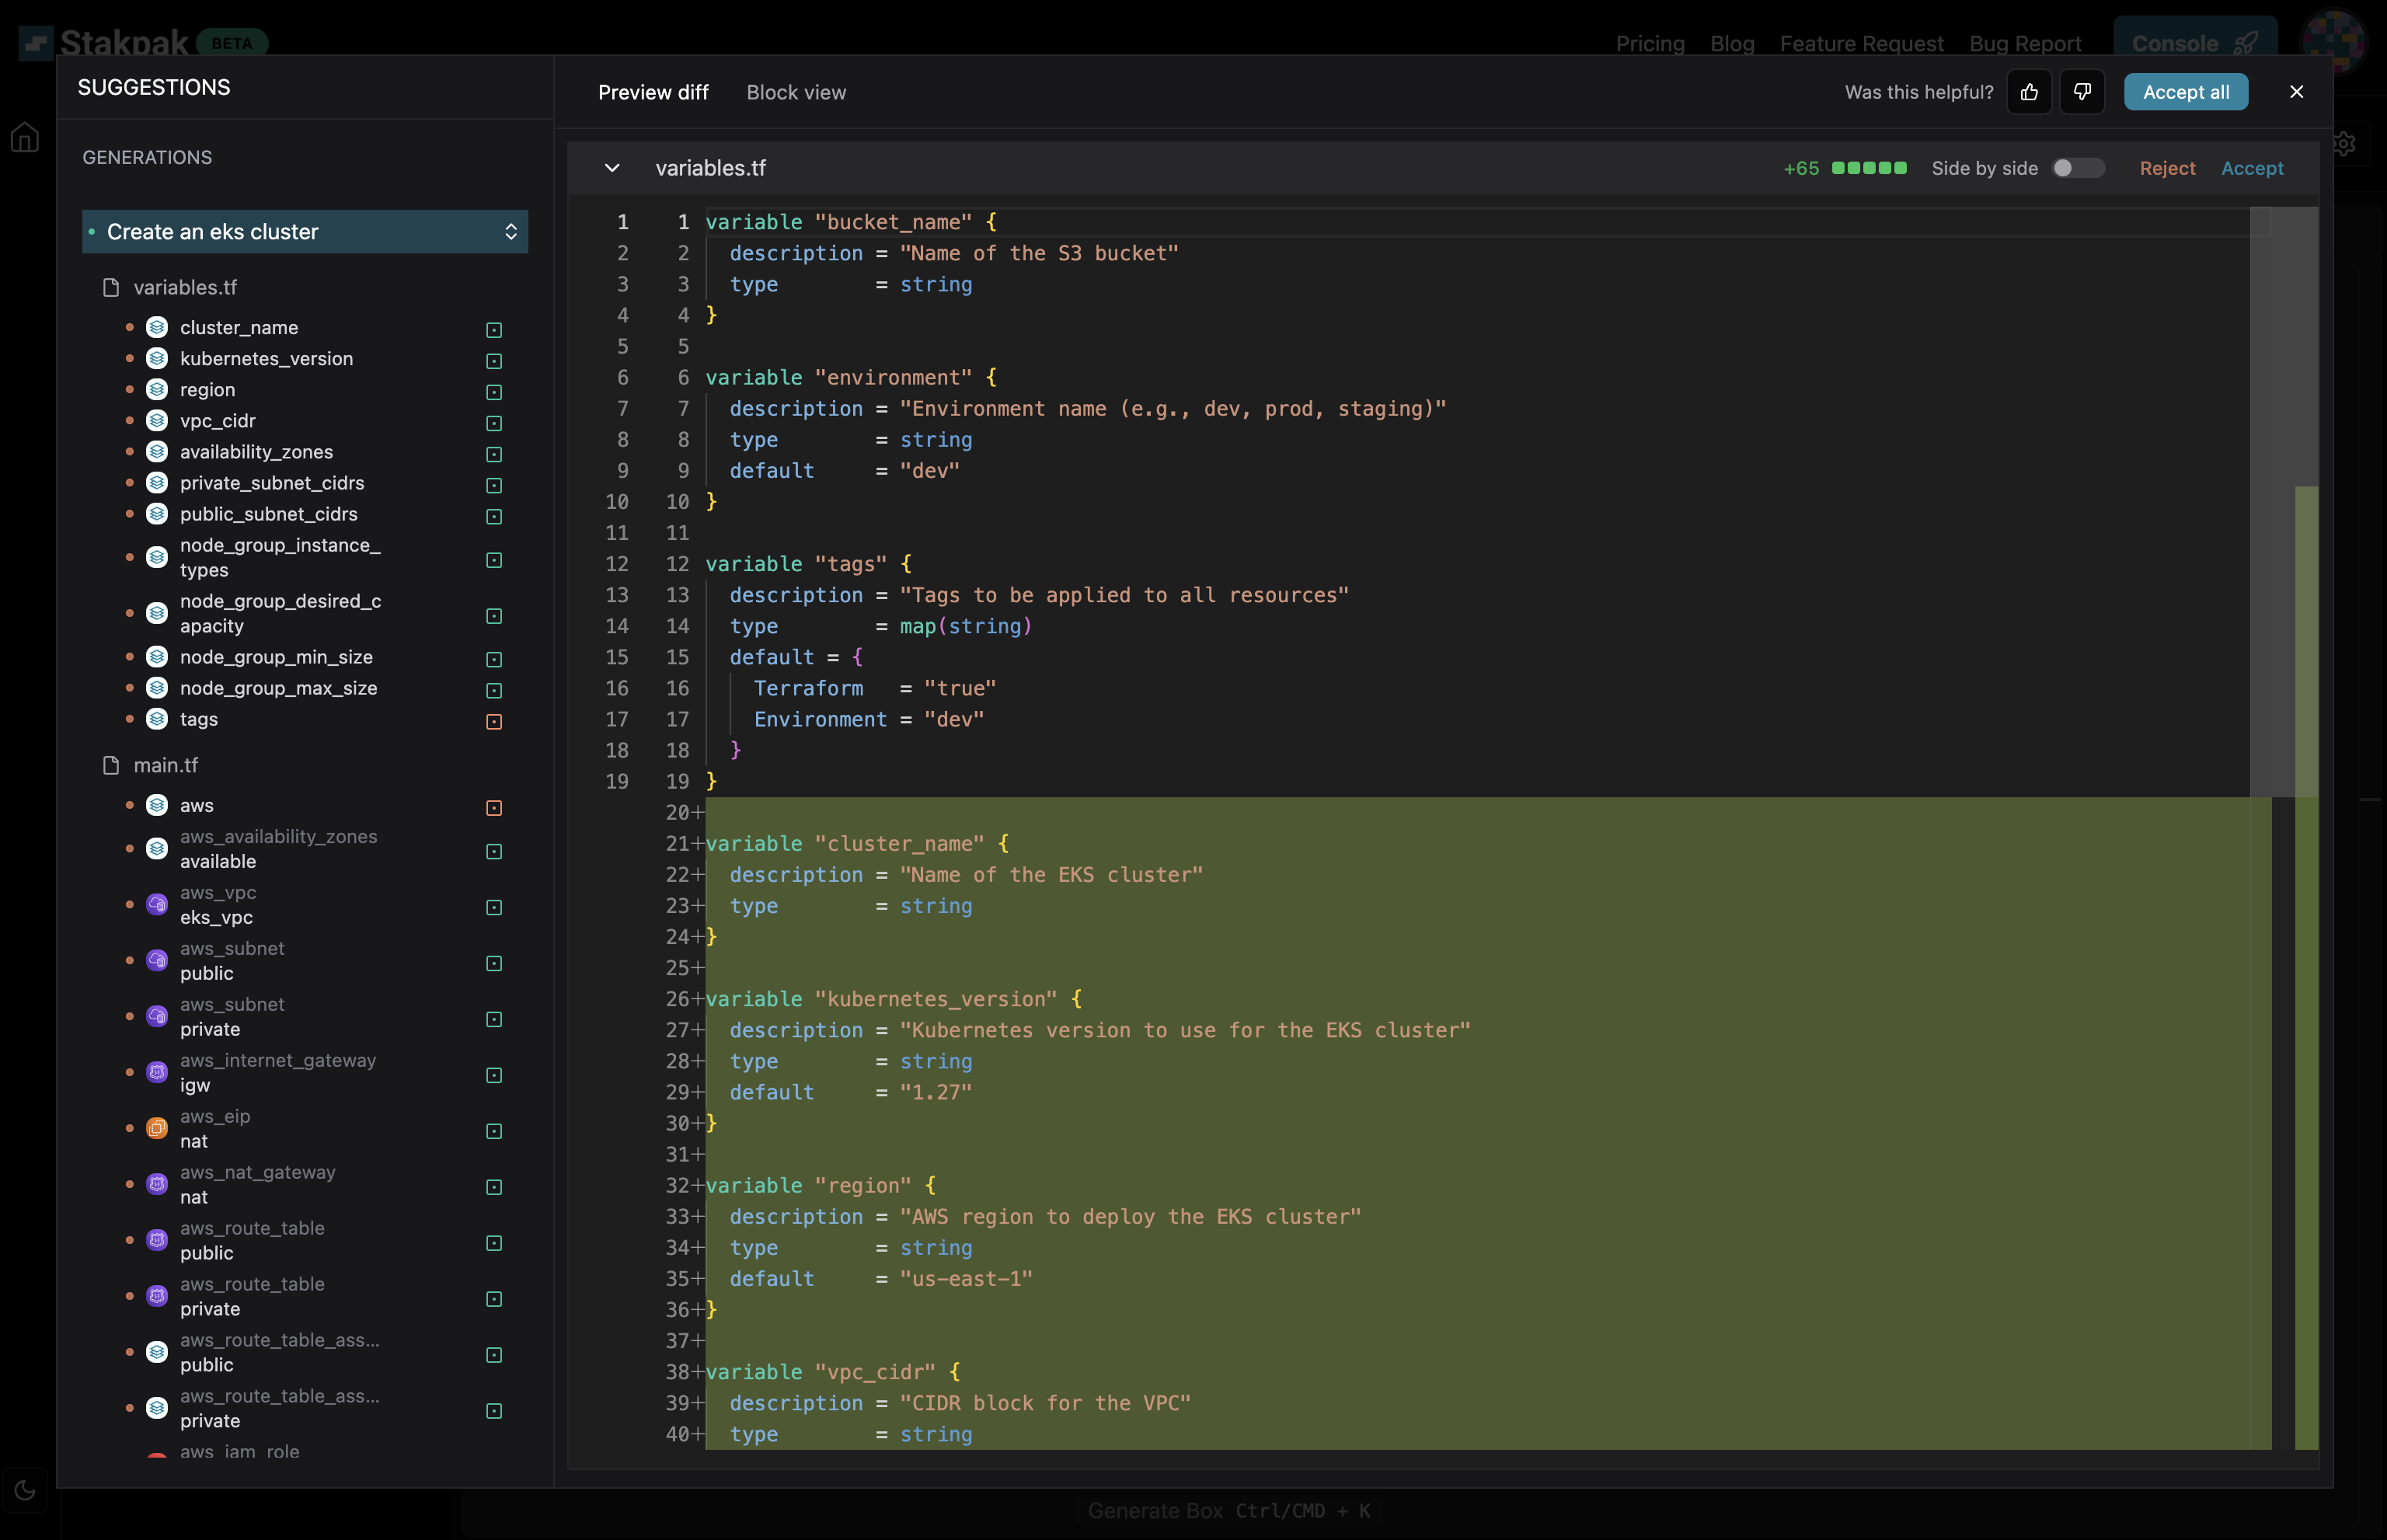The height and width of the screenshot is (1540, 2387).
Task: Click the aws provider icon under main.tf
Action: pos(157,805)
